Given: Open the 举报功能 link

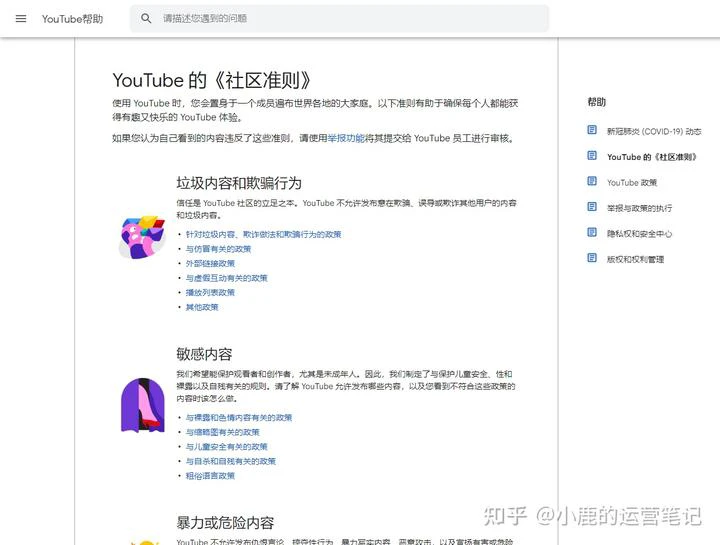Looking at the screenshot, I should [x=346, y=138].
